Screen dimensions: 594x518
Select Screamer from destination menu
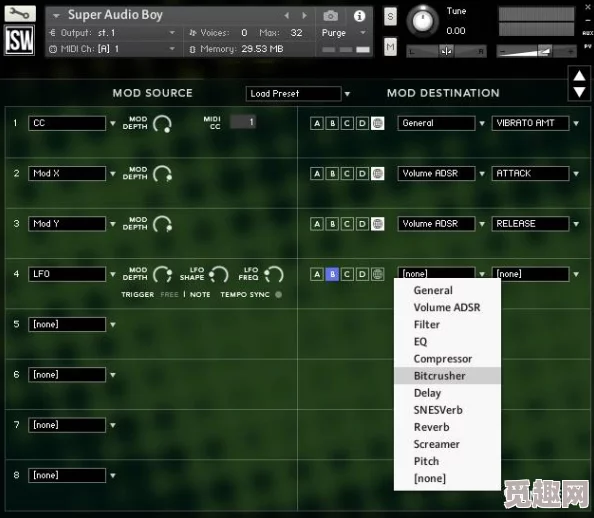click(447, 444)
